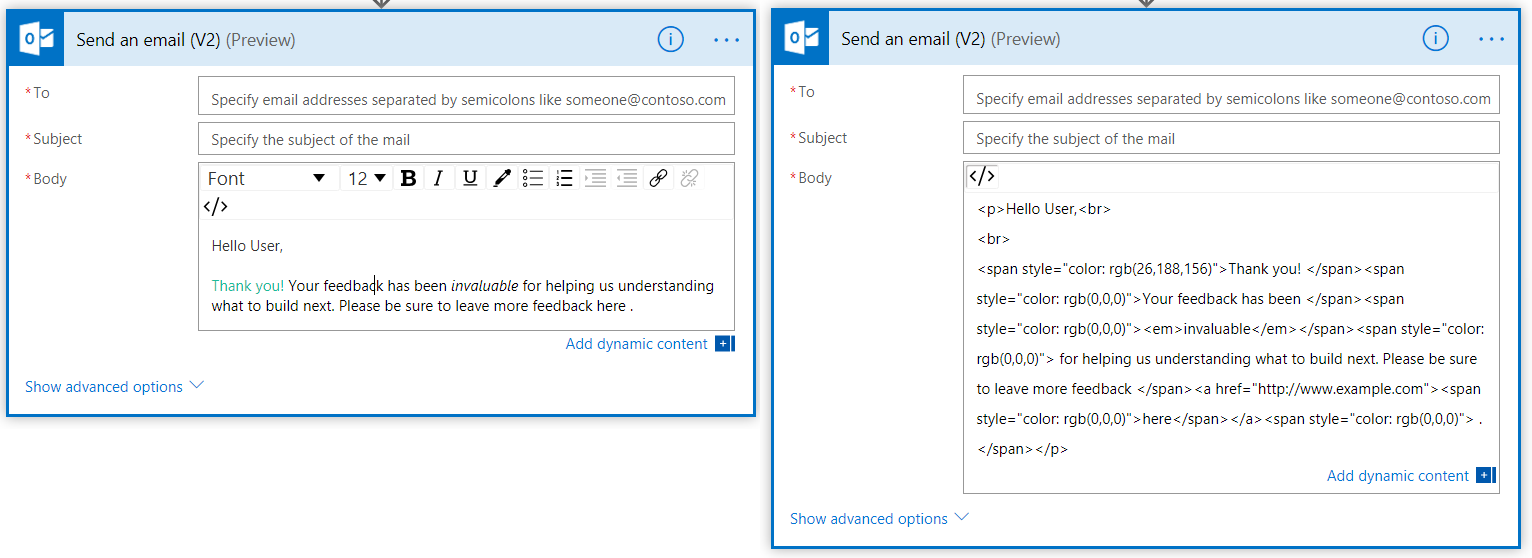
Task: Click the To field in right card
Action: [1231, 95]
